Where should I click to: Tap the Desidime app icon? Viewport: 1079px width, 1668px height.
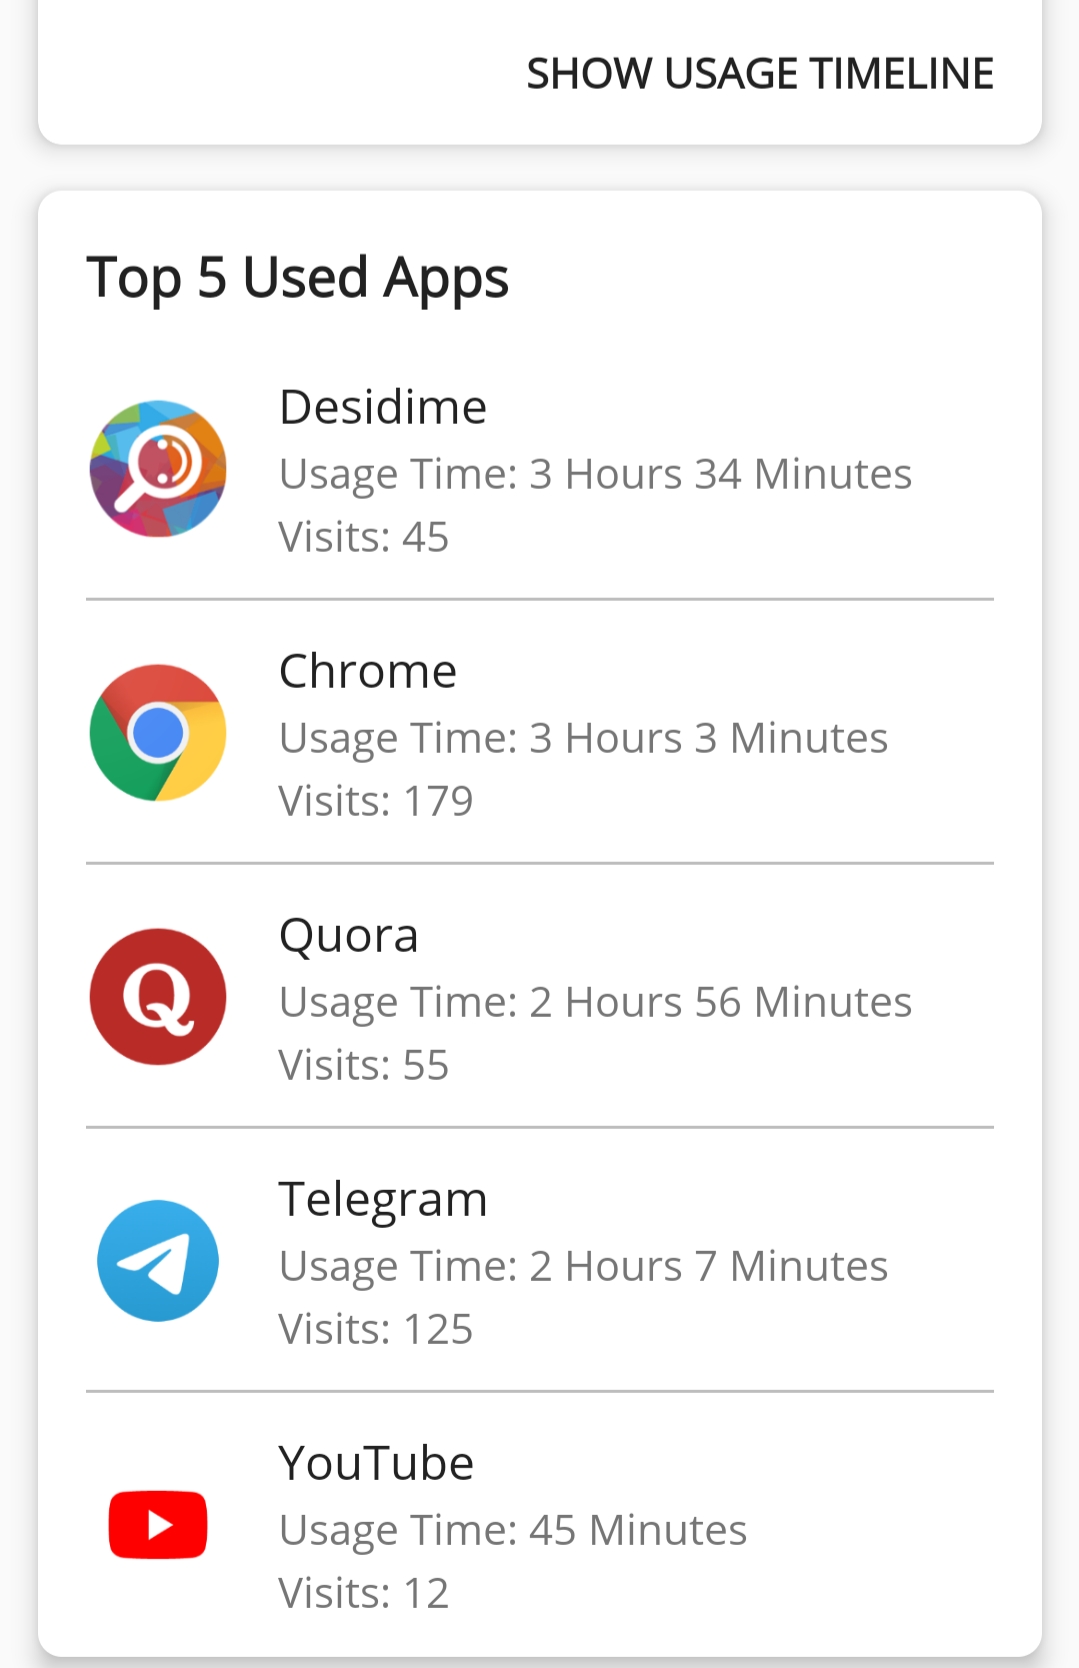pyautogui.click(x=158, y=469)
